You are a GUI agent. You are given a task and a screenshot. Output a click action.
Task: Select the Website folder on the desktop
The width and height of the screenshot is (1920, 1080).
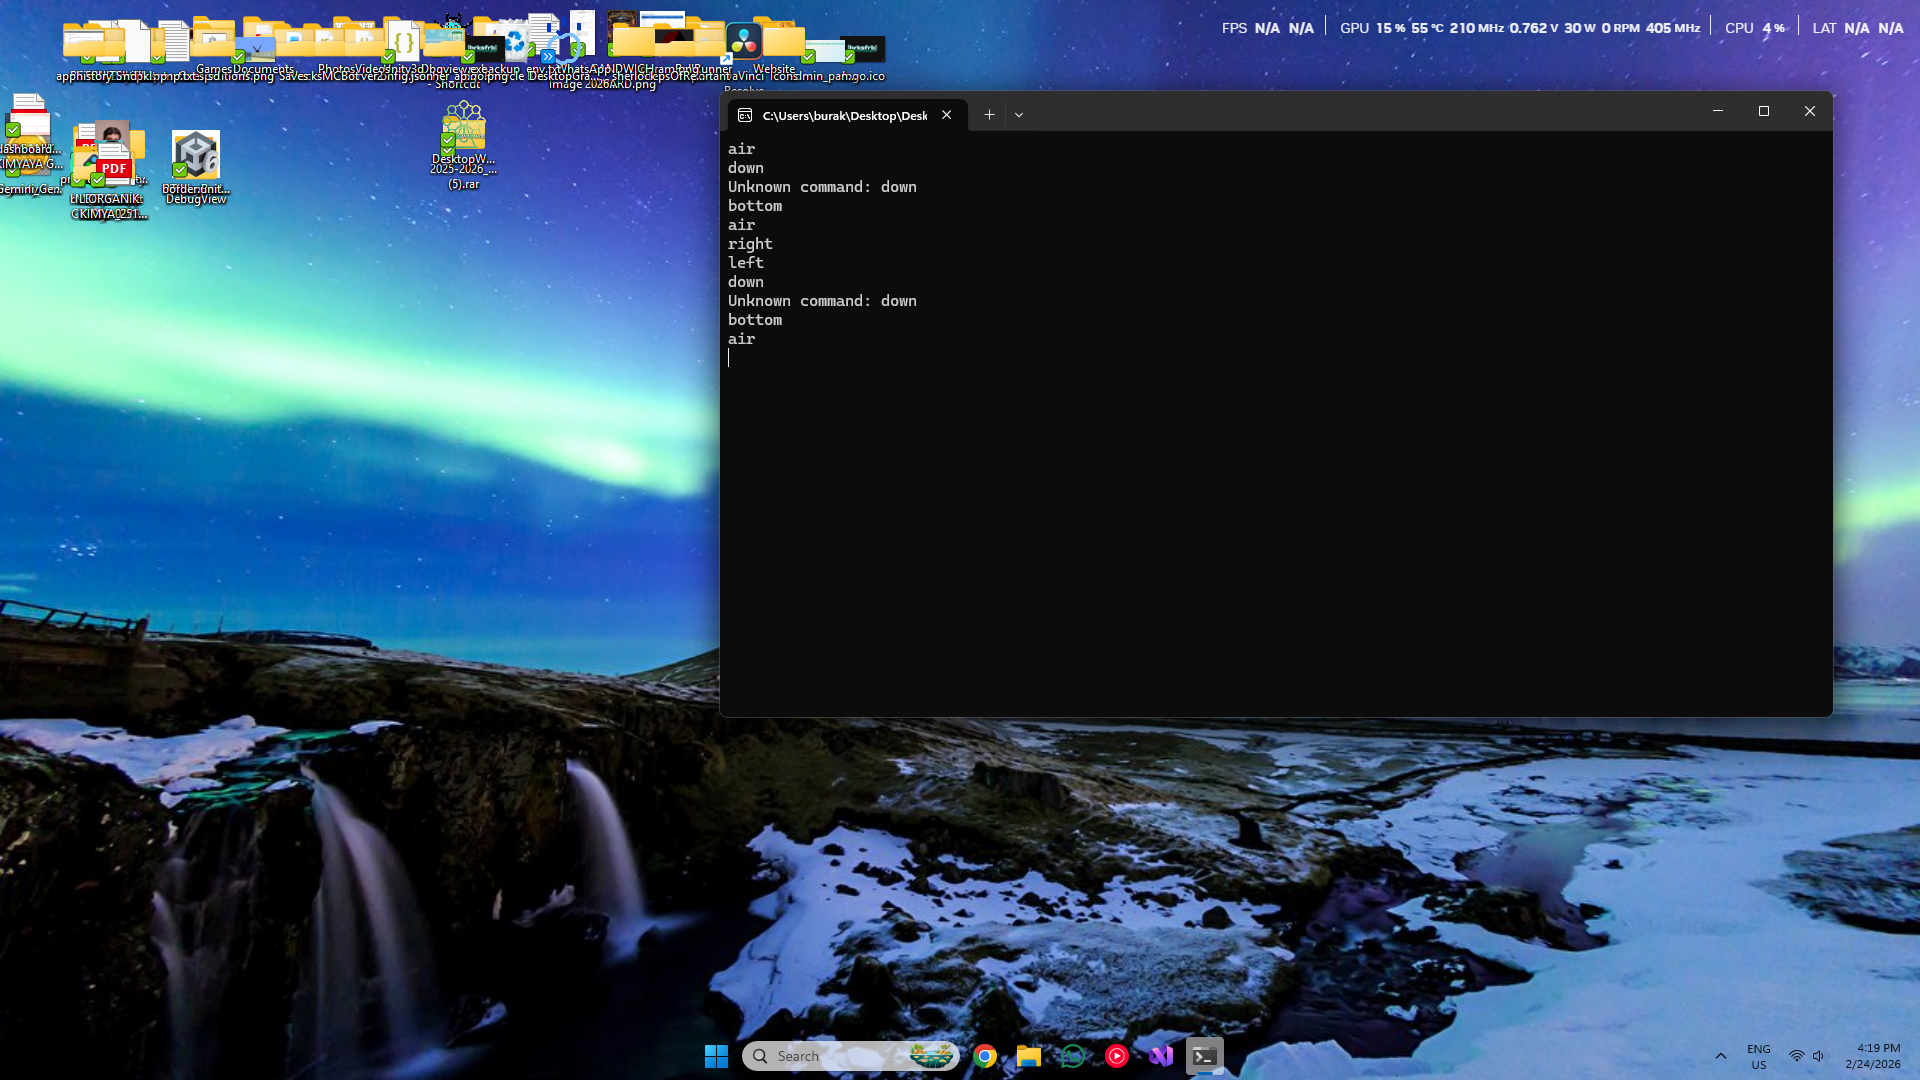tap(784, 40)
